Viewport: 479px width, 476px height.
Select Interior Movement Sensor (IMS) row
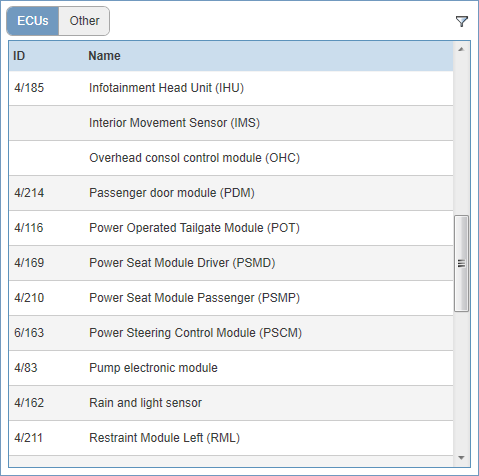[231, 123]
